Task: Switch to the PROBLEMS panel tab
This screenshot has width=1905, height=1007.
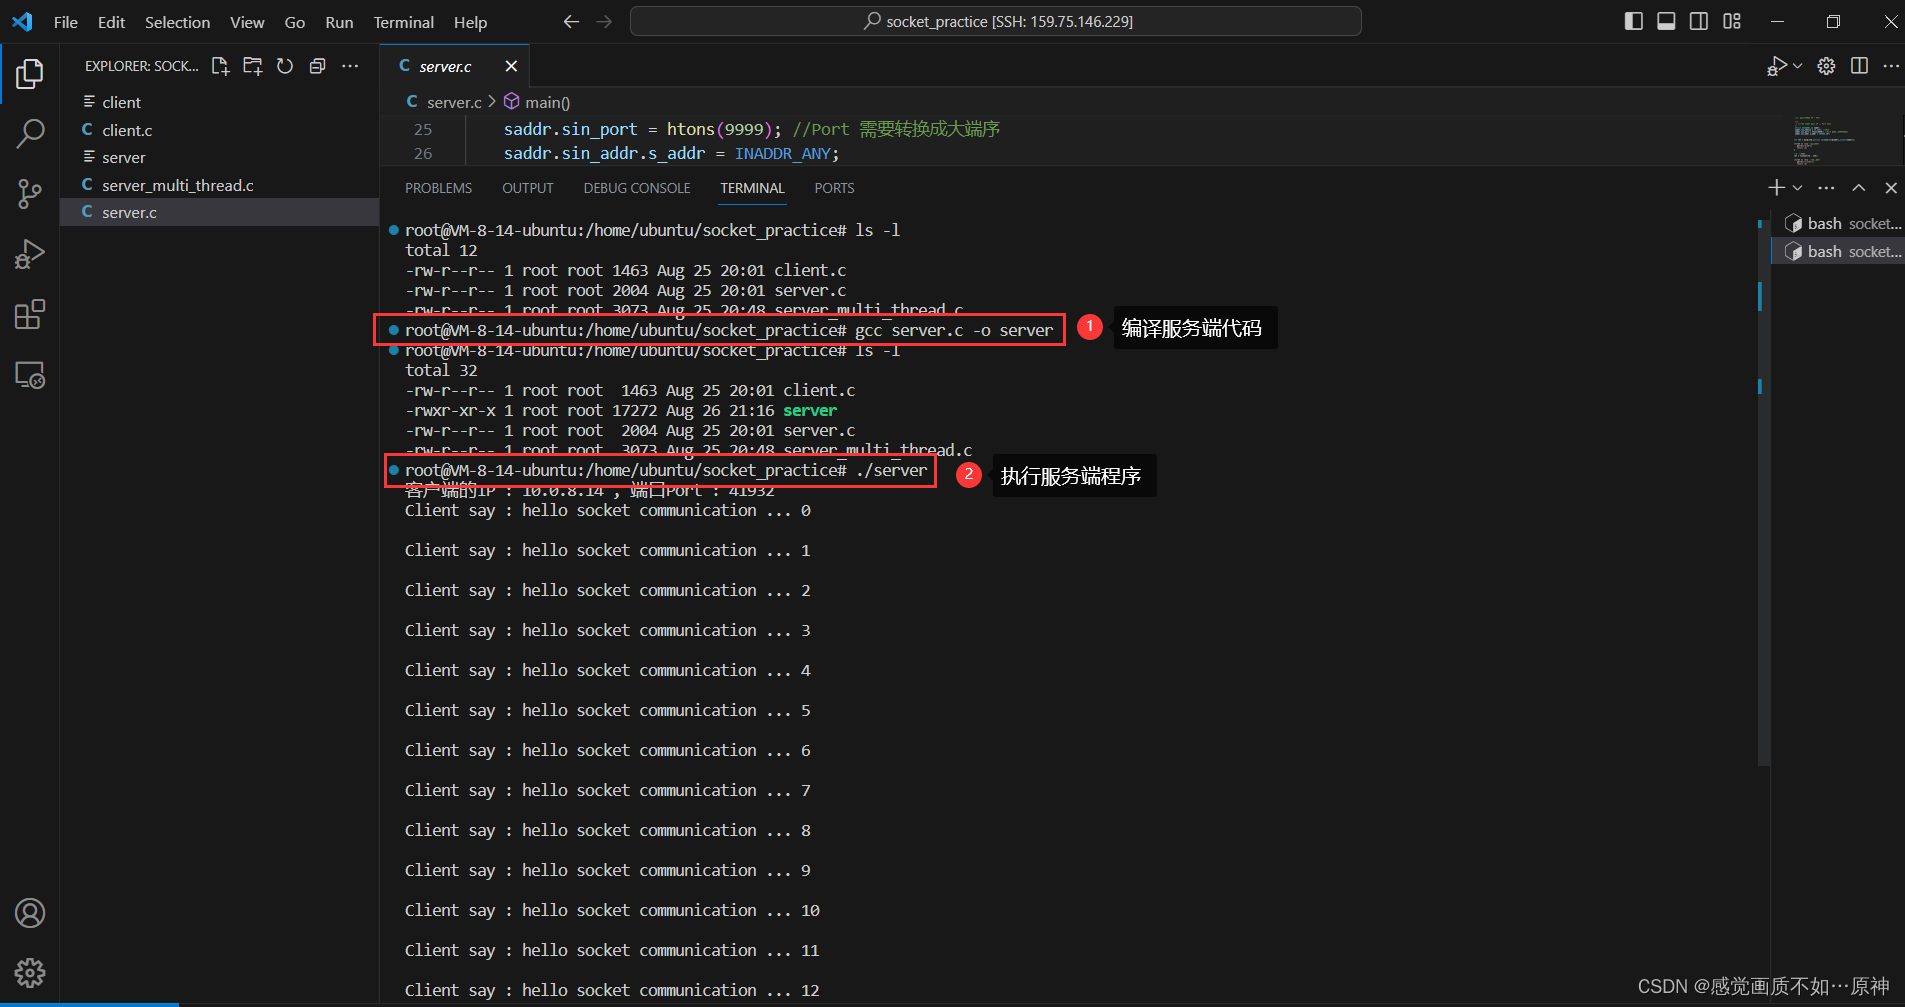Action: click(438, 188)
